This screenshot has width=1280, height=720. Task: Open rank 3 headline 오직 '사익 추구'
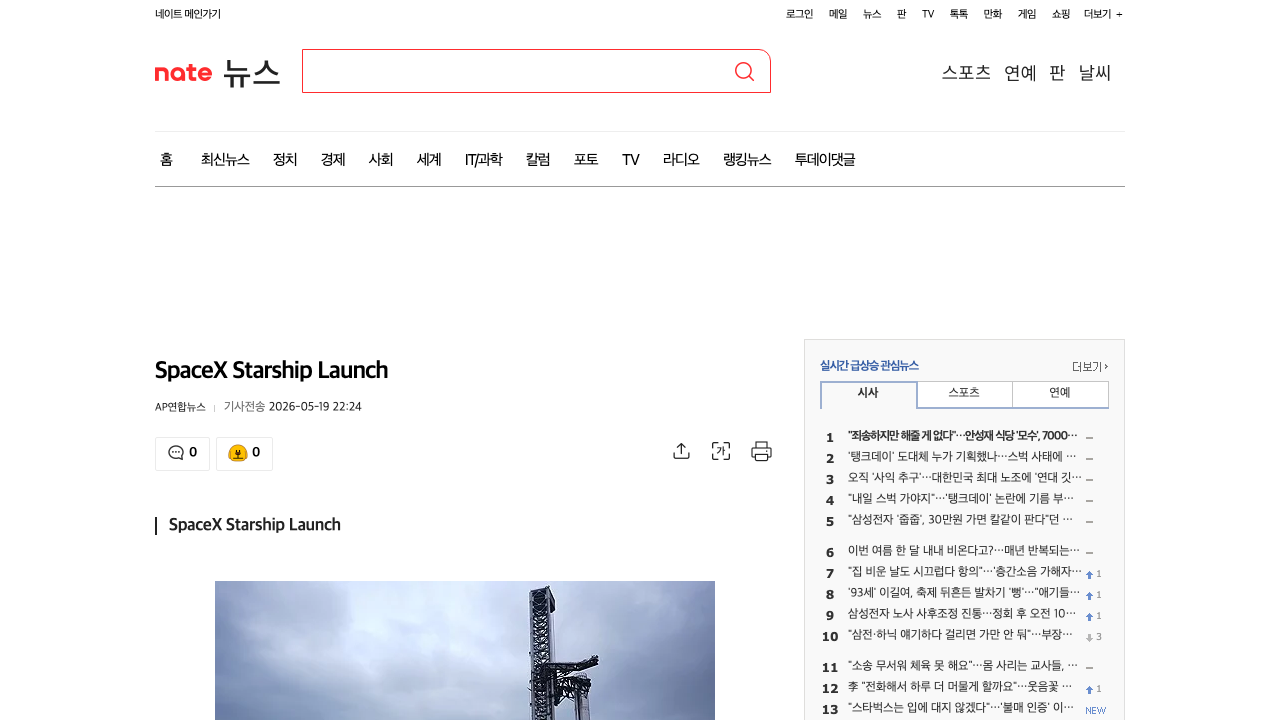click(x=965, y=478)
